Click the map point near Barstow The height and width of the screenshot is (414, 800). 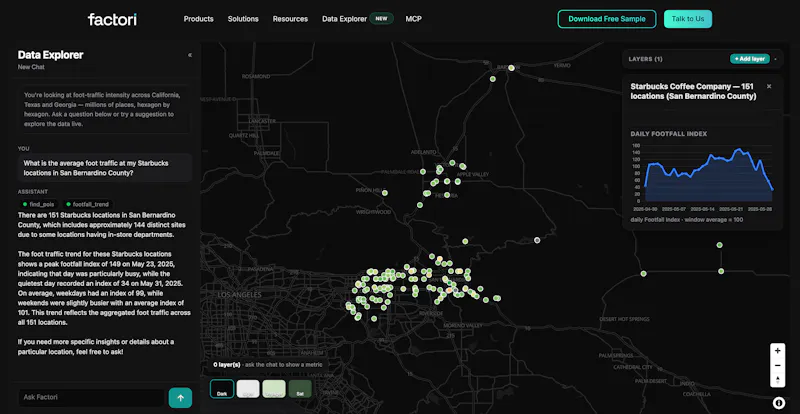point(511,68)
